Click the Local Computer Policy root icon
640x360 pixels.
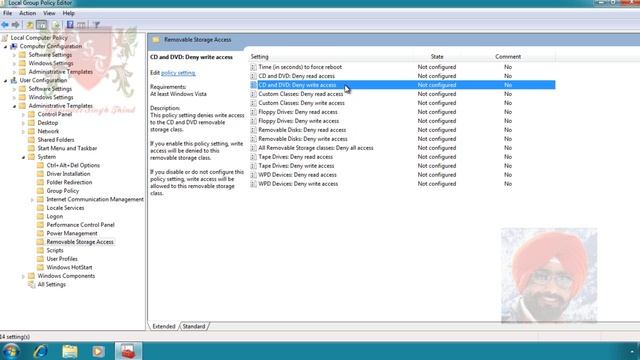(4, 38)
